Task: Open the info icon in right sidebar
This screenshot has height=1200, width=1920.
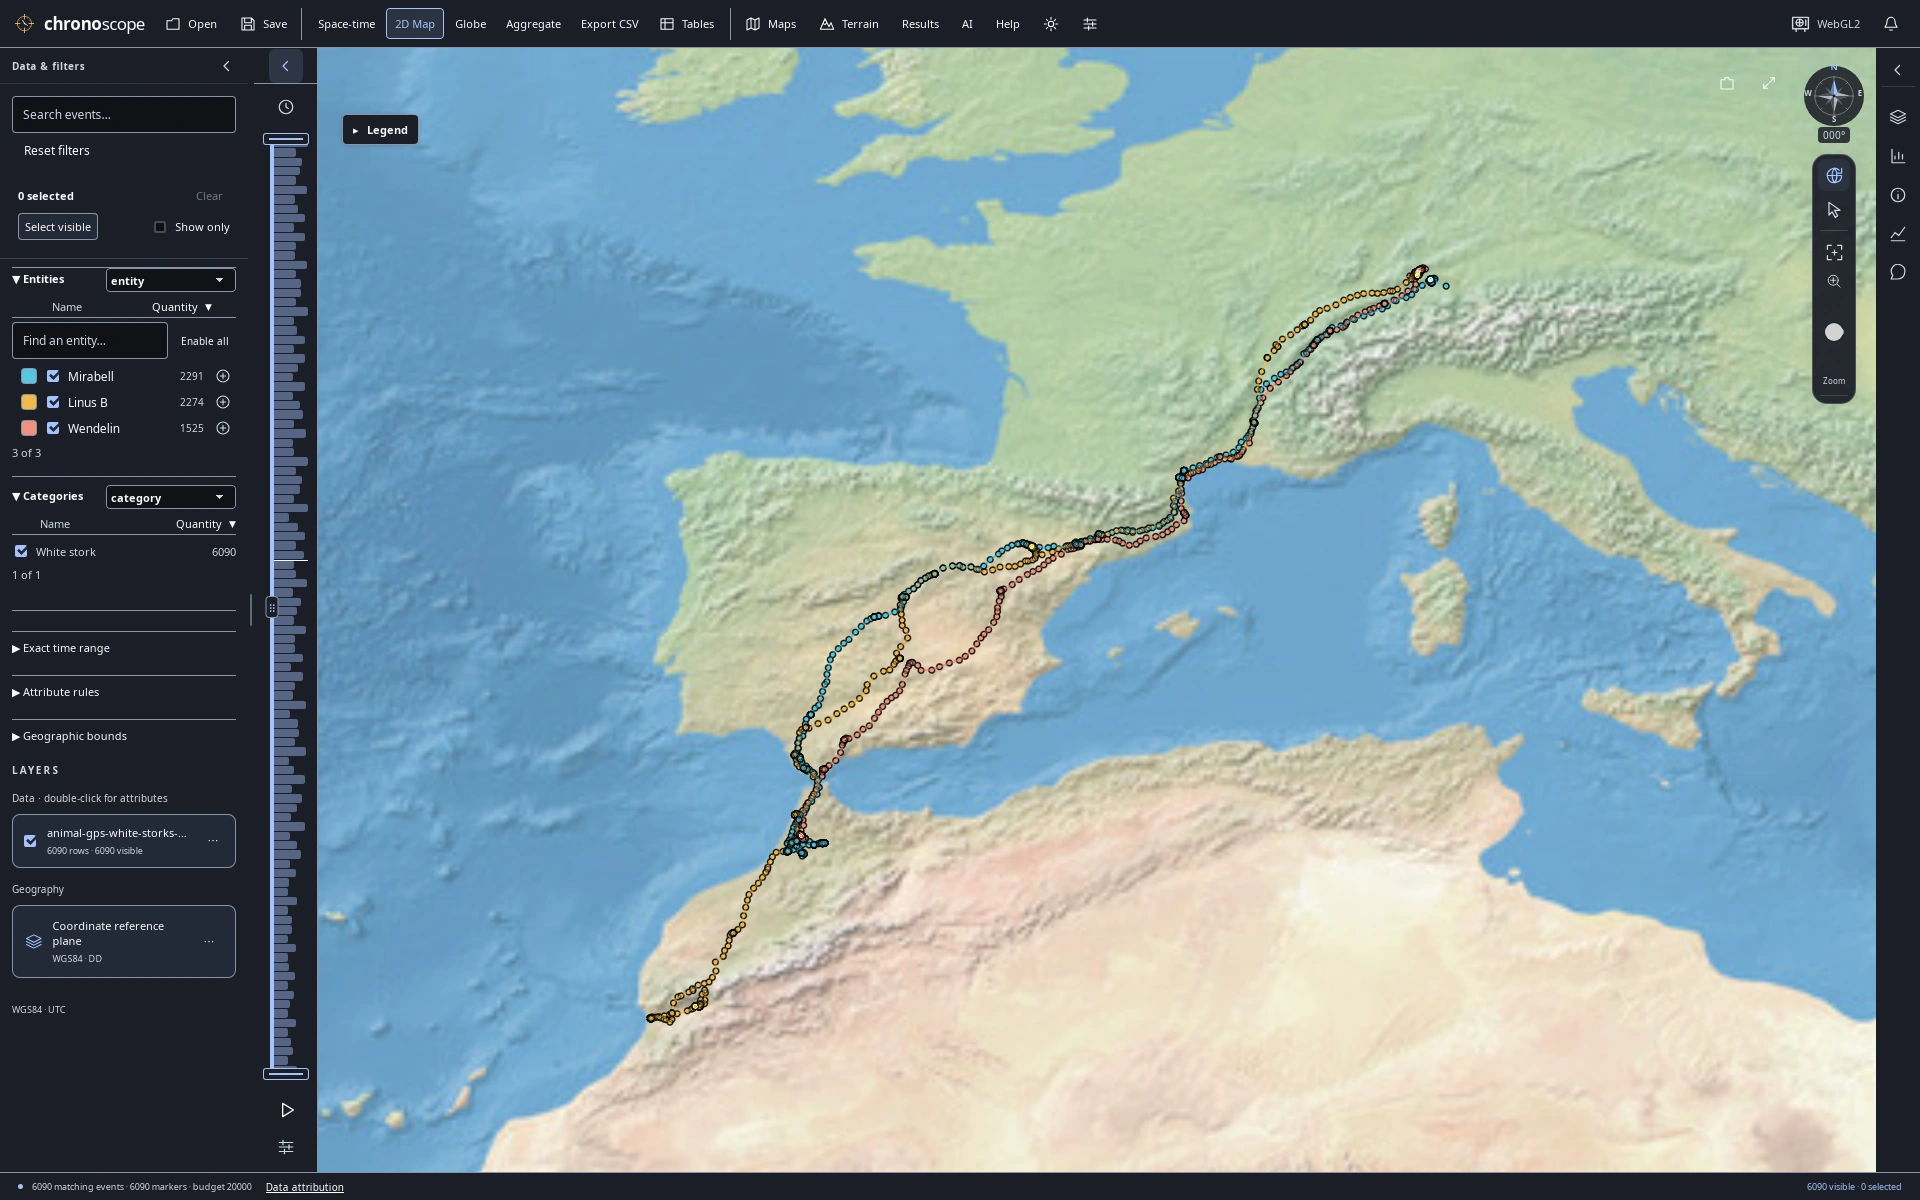Action: (x=1898, y=195)
